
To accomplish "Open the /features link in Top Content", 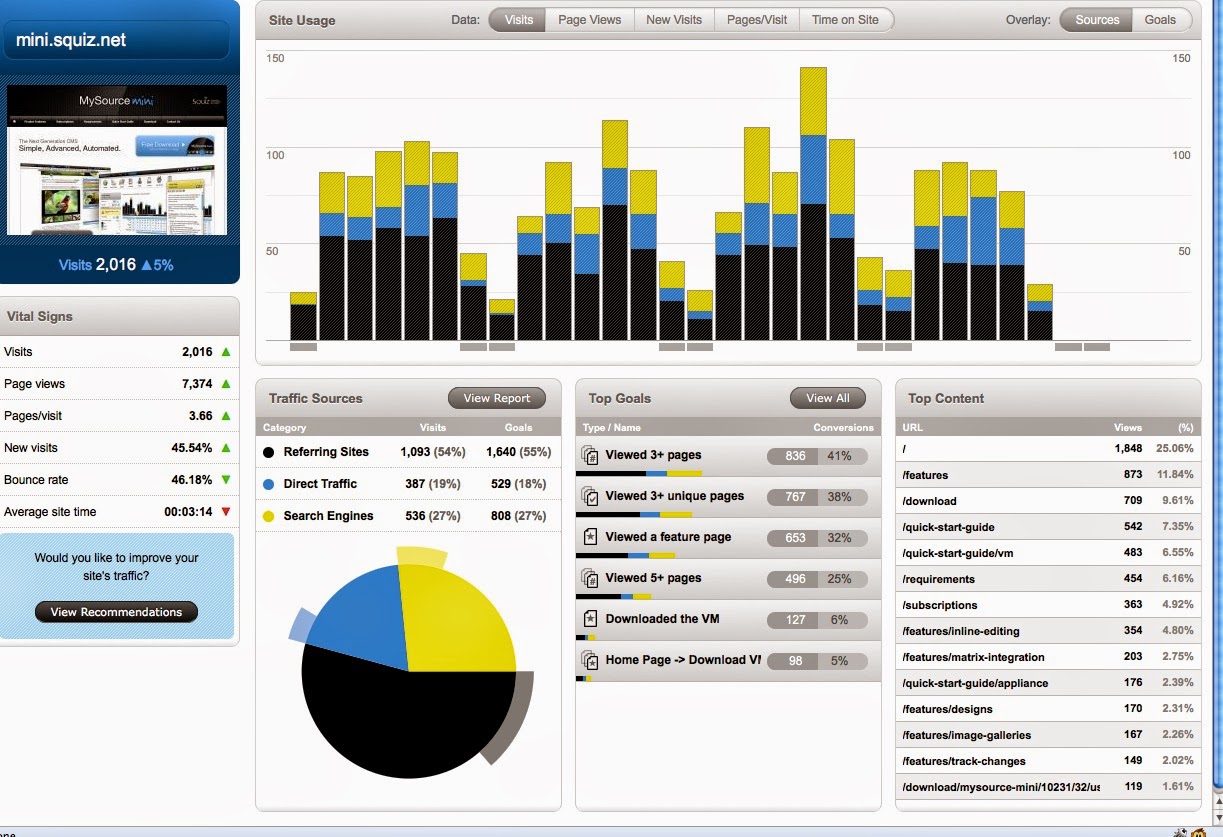I will coord(923,475).
